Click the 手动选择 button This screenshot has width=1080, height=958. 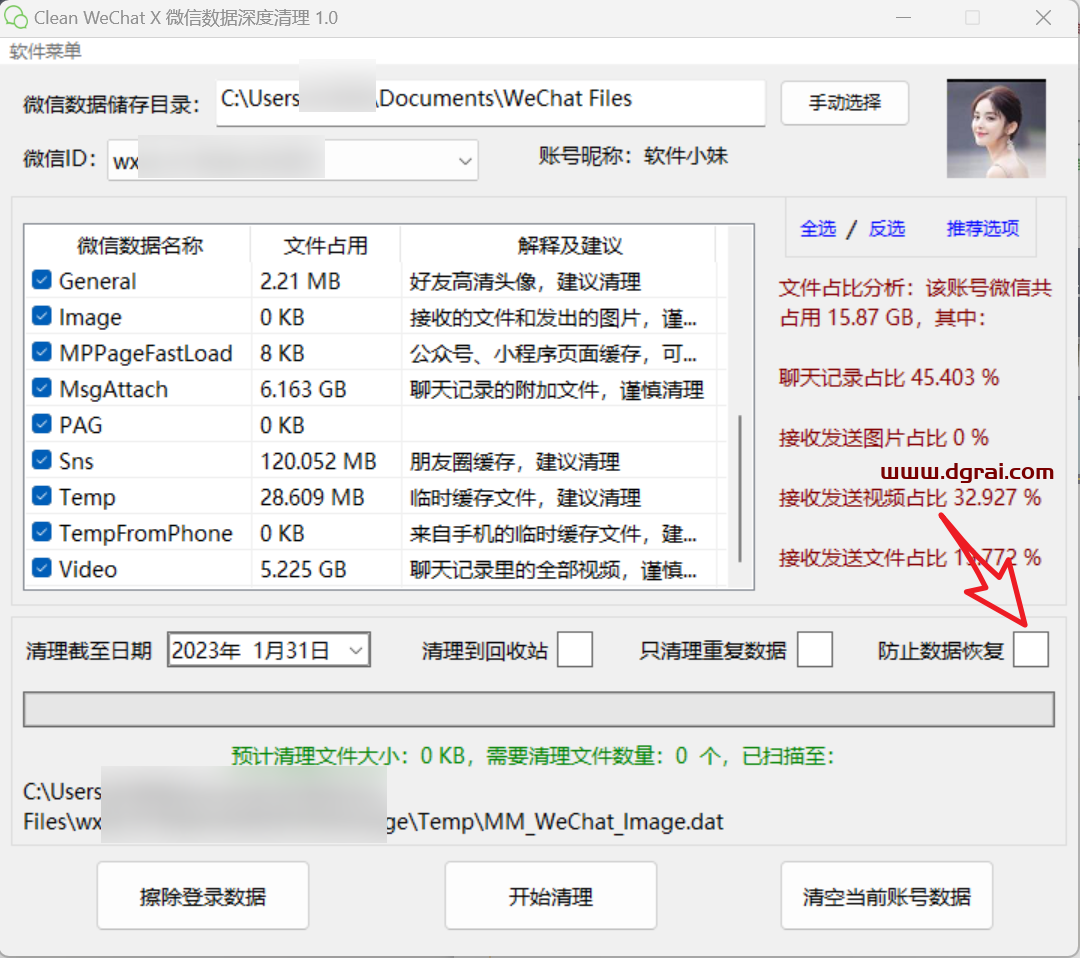pos(844,103)
